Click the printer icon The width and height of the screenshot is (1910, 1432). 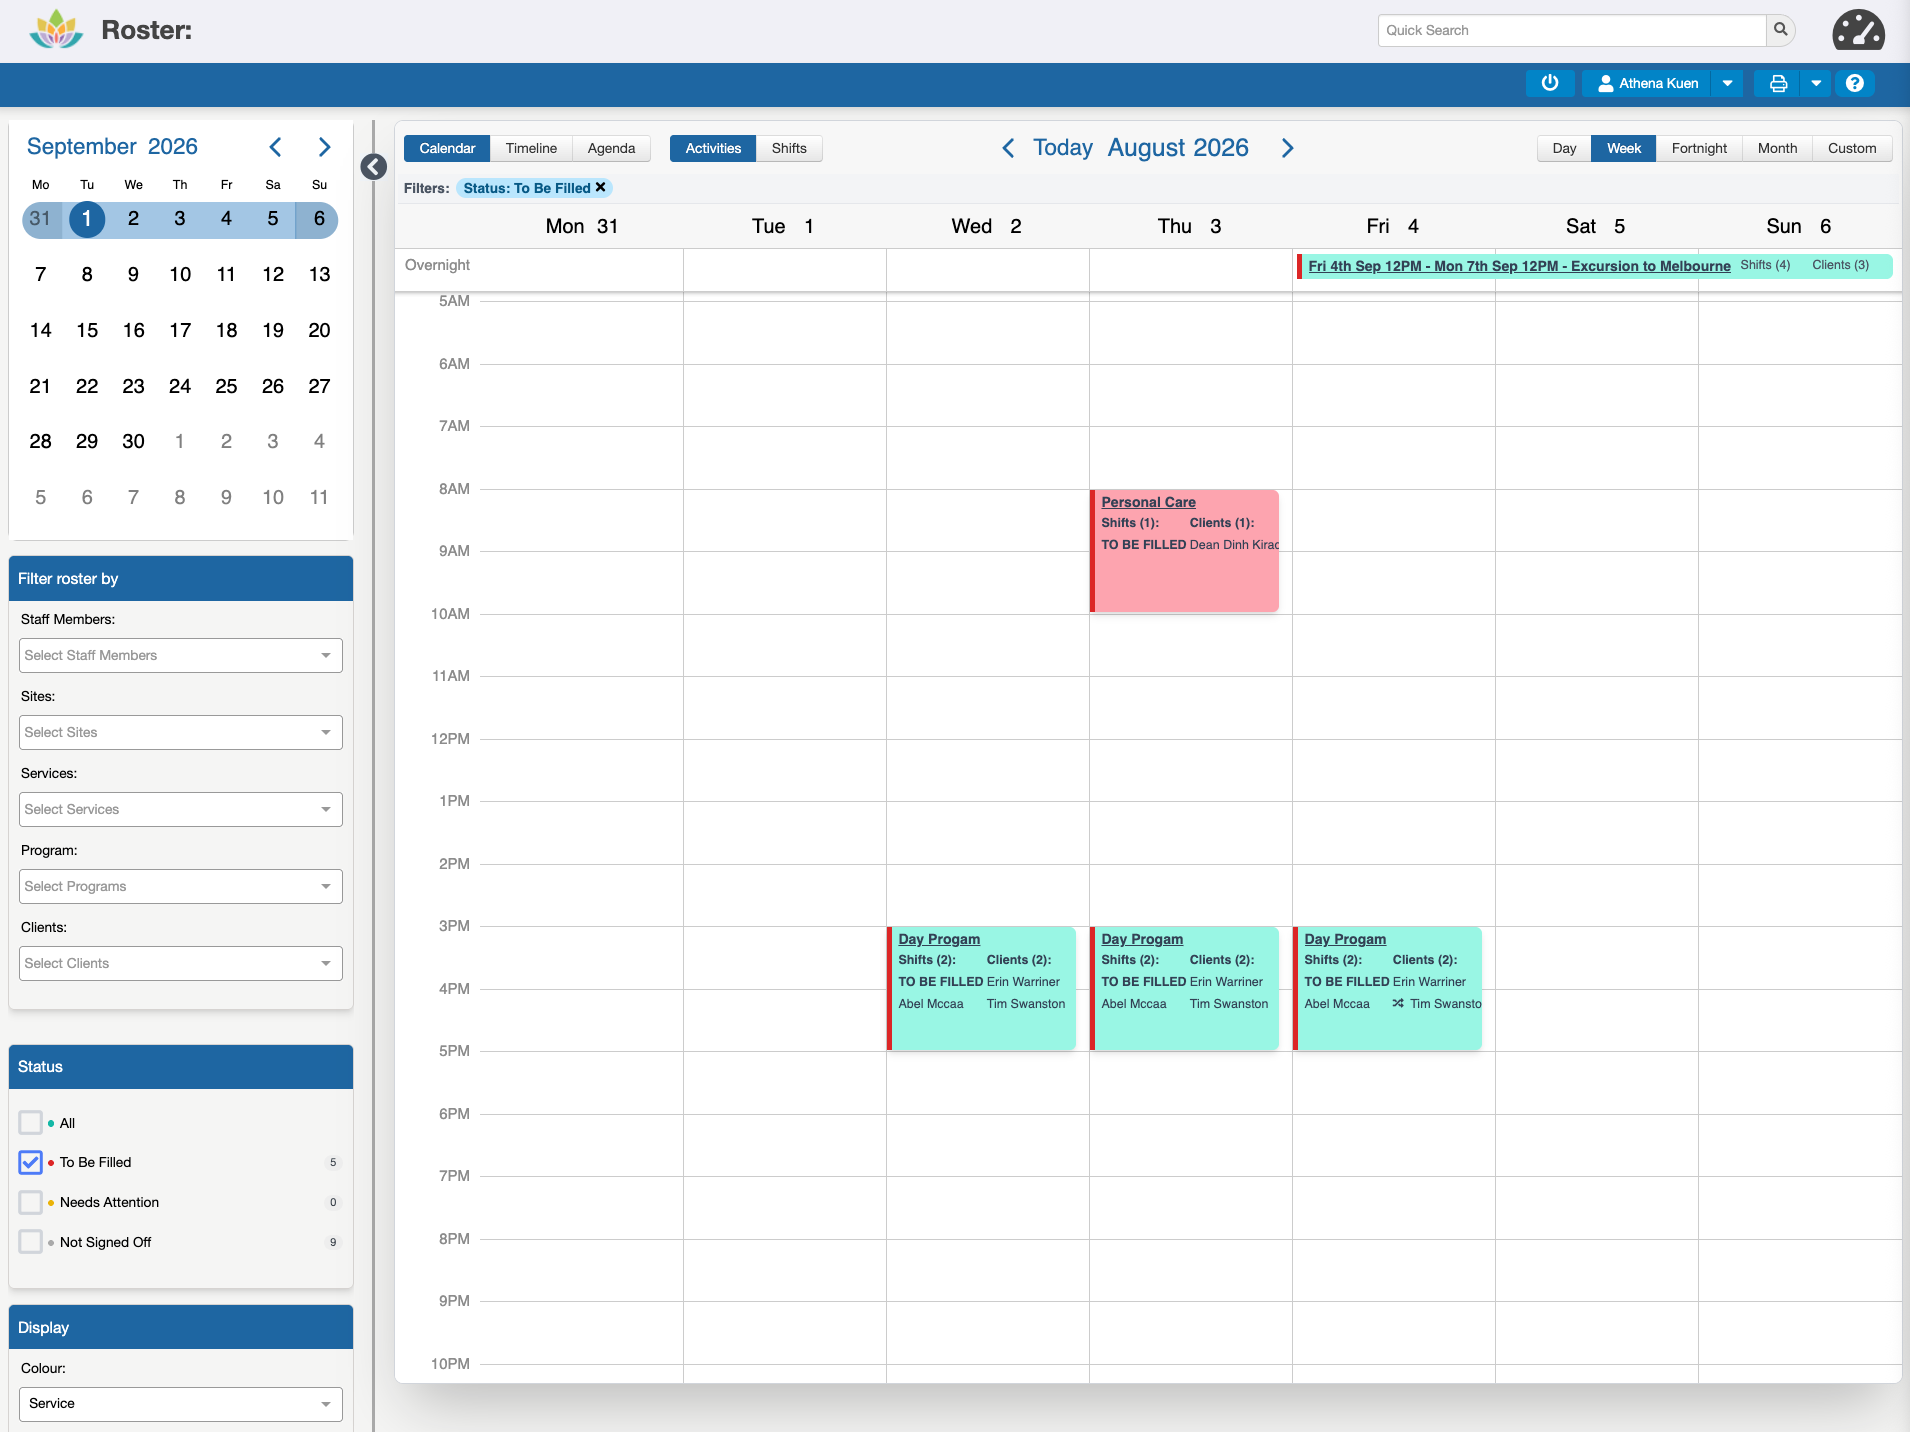pos(1778,83)
